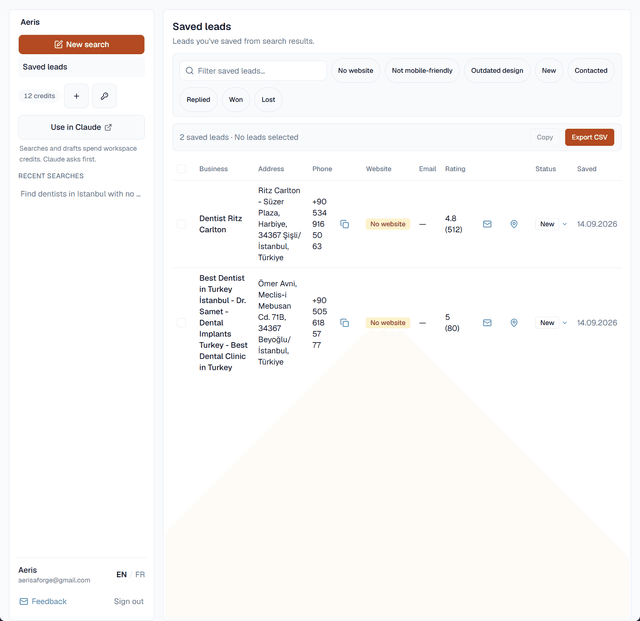
Task: Click the Website column header
Action: coord(378,169)
